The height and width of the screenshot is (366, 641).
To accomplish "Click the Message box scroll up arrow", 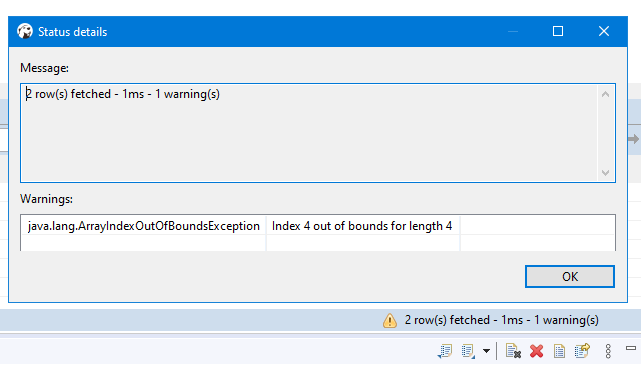I will tap(605, 94).
